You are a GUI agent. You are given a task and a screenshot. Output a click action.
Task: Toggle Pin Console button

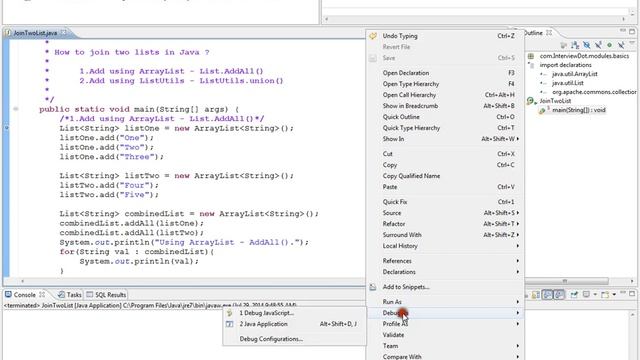pyautogui.click(x=574, y=294)
